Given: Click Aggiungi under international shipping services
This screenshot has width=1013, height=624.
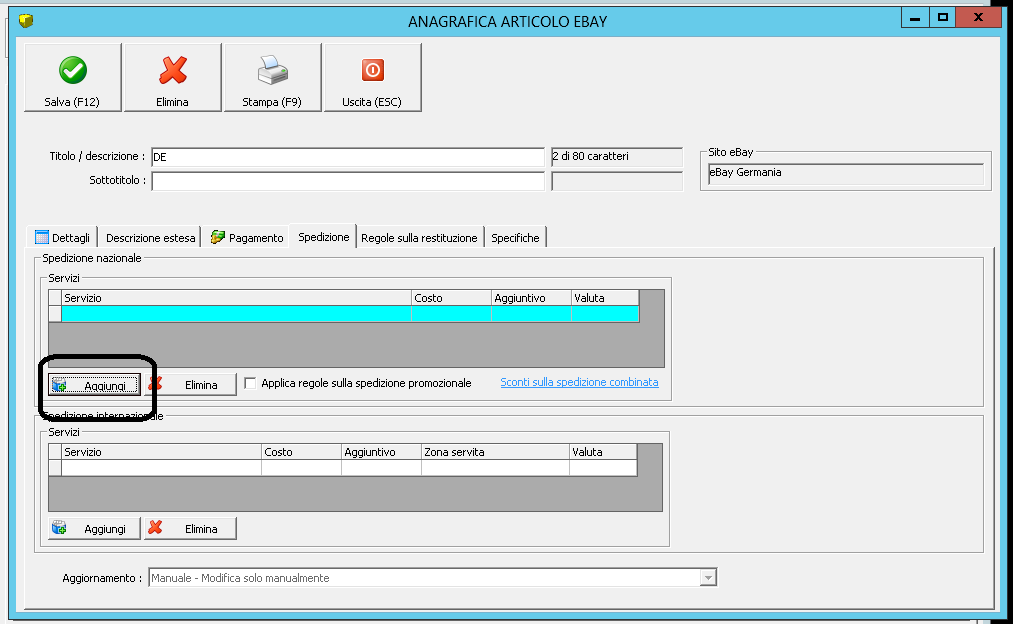Looking at the screenshot, I should [x=94, y=528].
